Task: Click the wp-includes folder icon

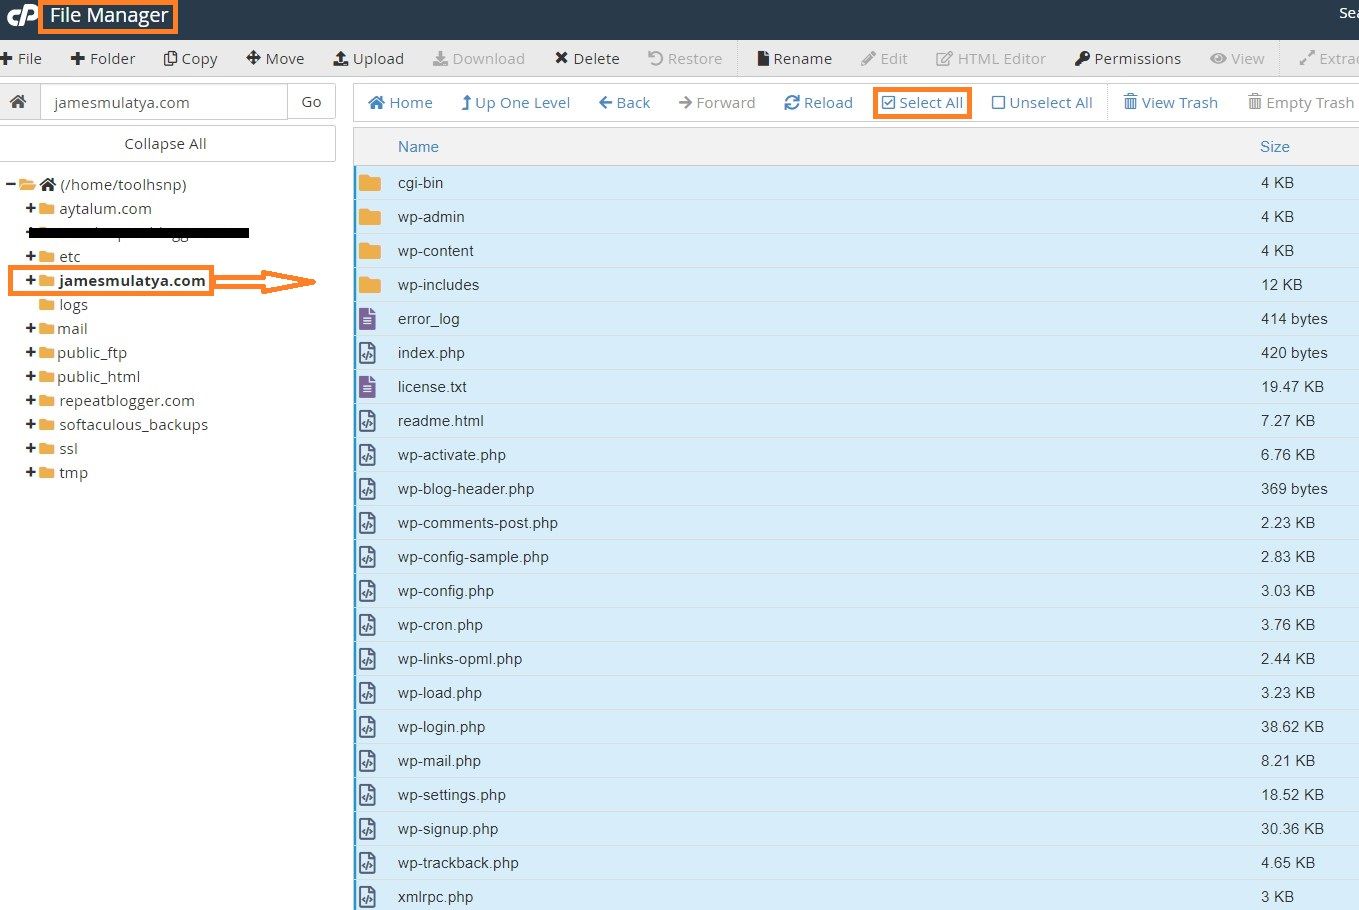Action: pyautogui.click(x=370, y=285)
